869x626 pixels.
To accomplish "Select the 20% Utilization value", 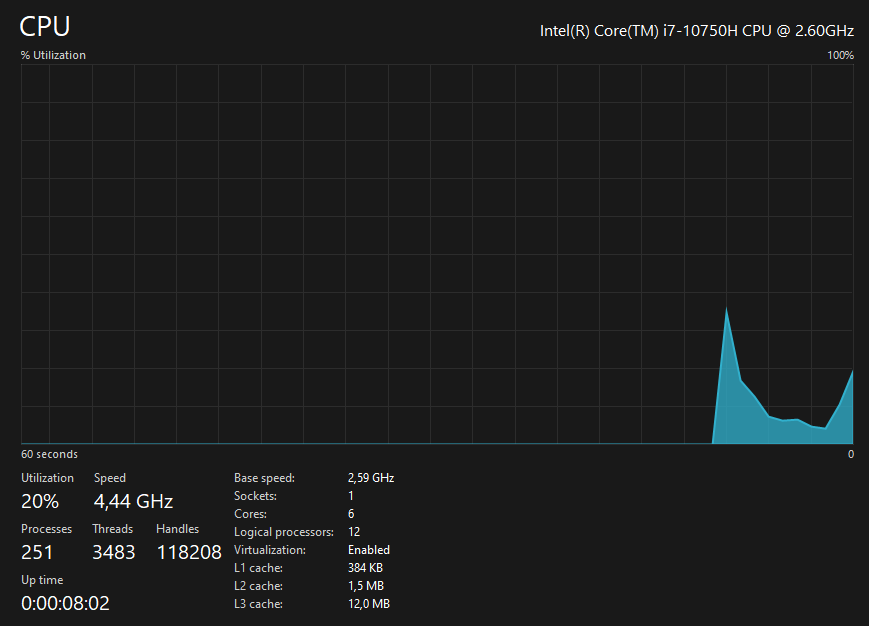I will coord(40,501).
